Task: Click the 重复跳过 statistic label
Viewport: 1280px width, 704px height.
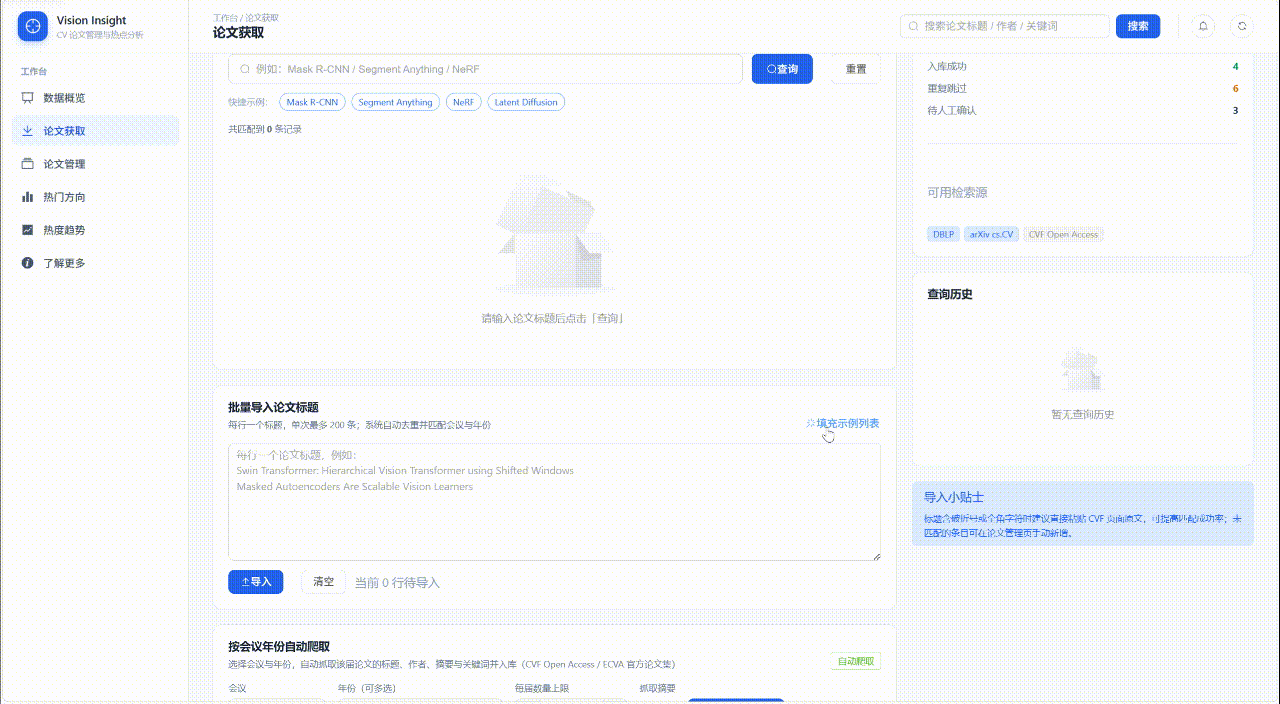Action: coord(947,89)
